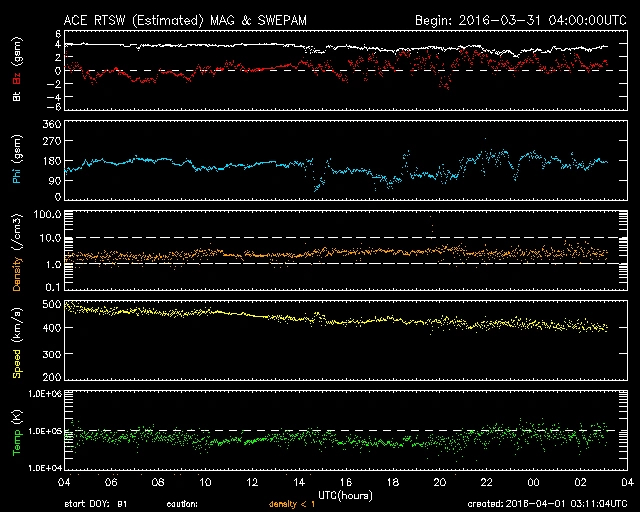640x512 pixels.
Task: Click the 'start DOY: 91' text
Action: pos(96,504)
